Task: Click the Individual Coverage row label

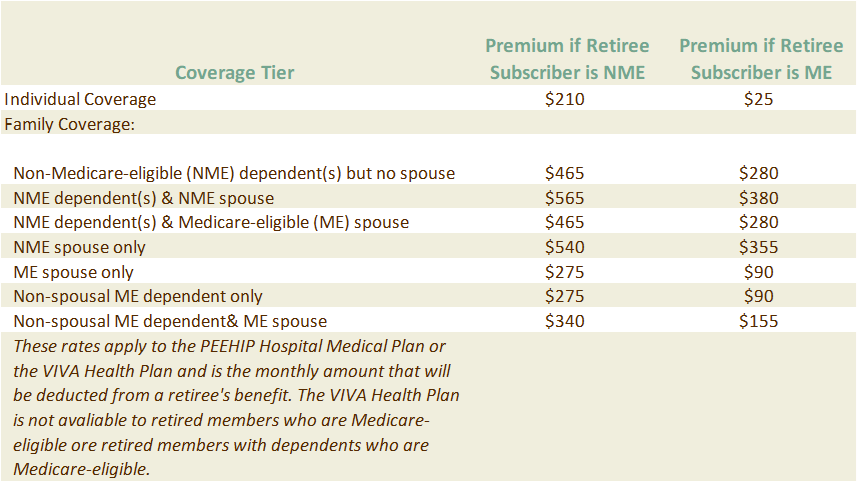Action: tap(80, 99)
